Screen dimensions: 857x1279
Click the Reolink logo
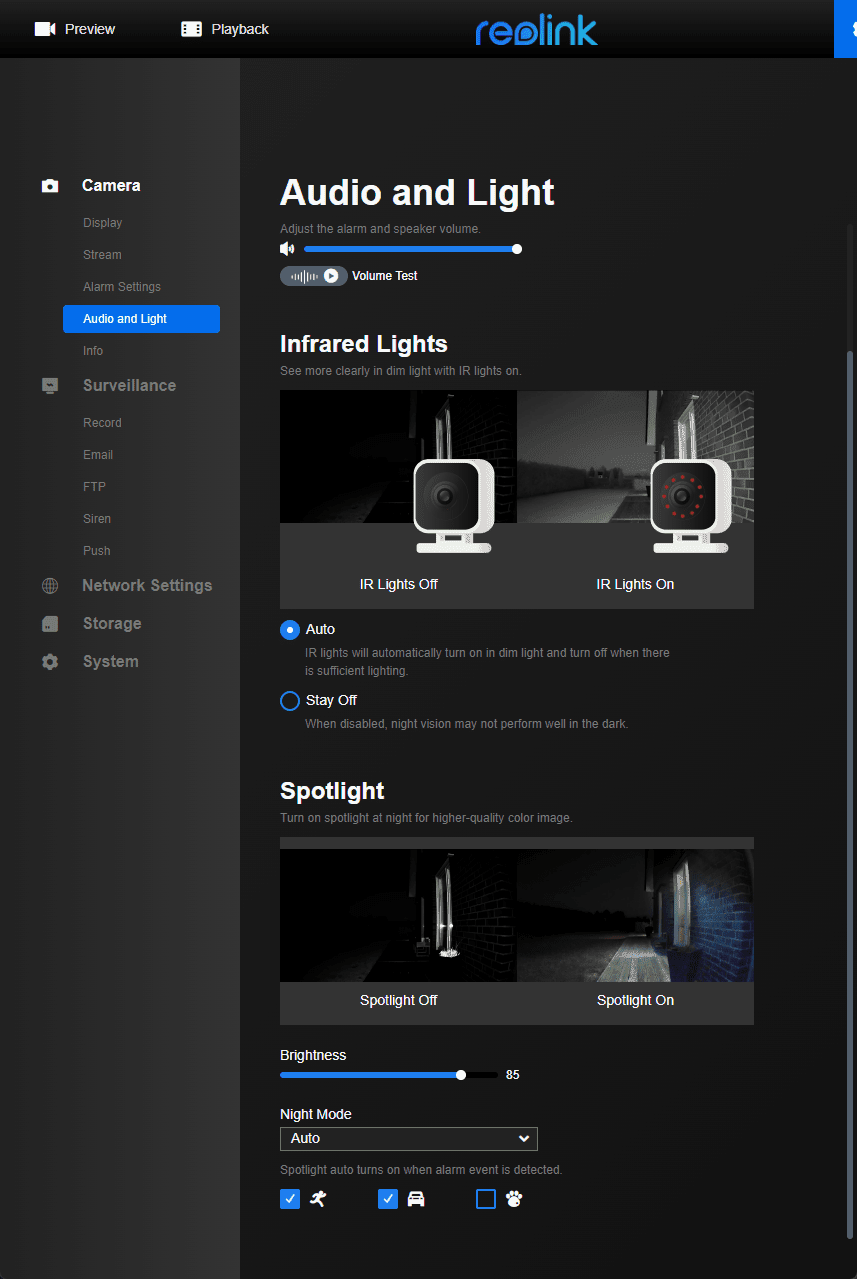click(536, 30)
